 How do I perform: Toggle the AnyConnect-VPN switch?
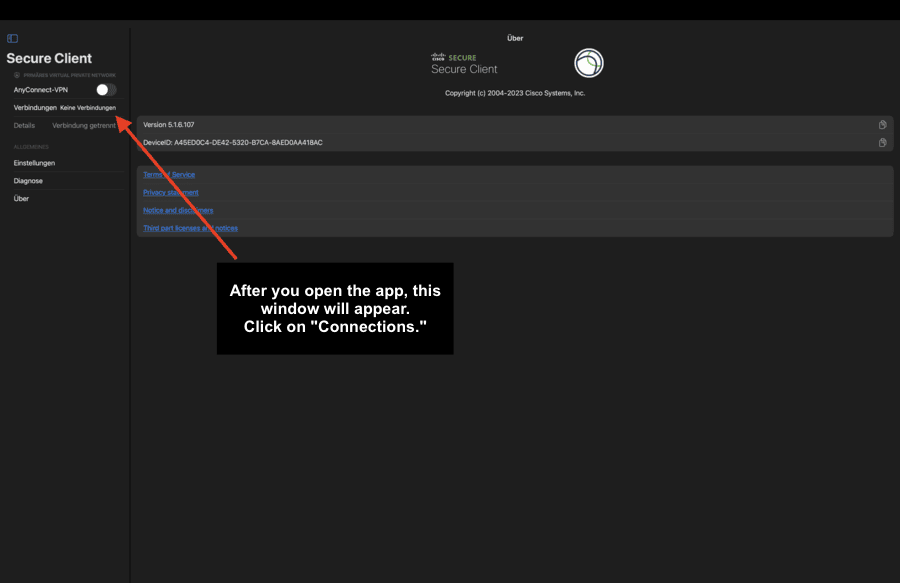pyautogui.click(x=106, y=90)
